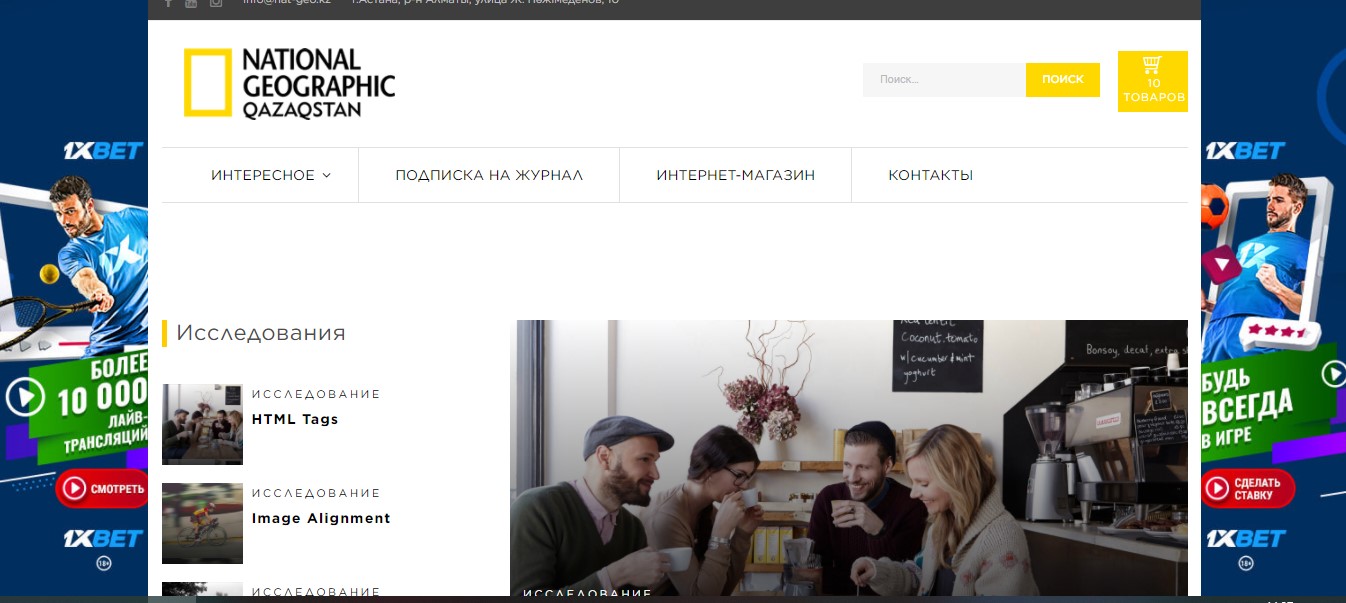1346x603 pixels.
Task: Open the shopping cart with 10 товаров
Action: (x=1153, y=81)
